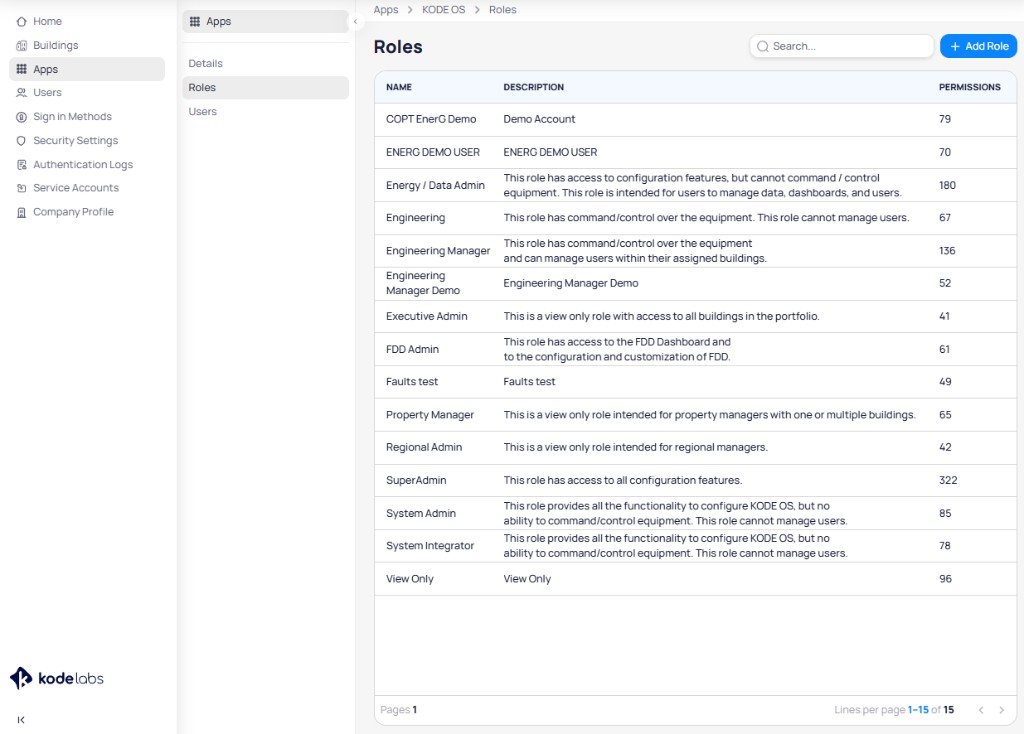Collapse the secondary Apps panel chevron
1024x734 pixels.
coord(355,22)
